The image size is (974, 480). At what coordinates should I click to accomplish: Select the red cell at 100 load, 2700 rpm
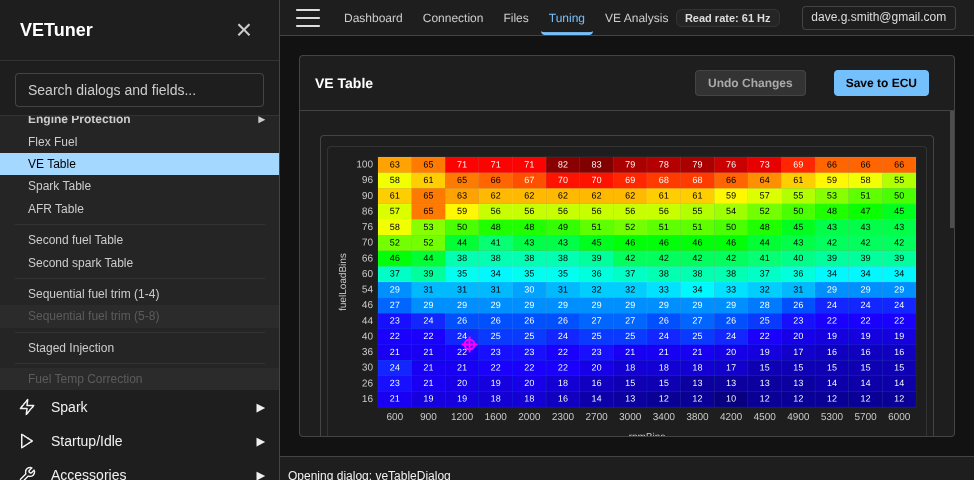click(x=596, y=164)
